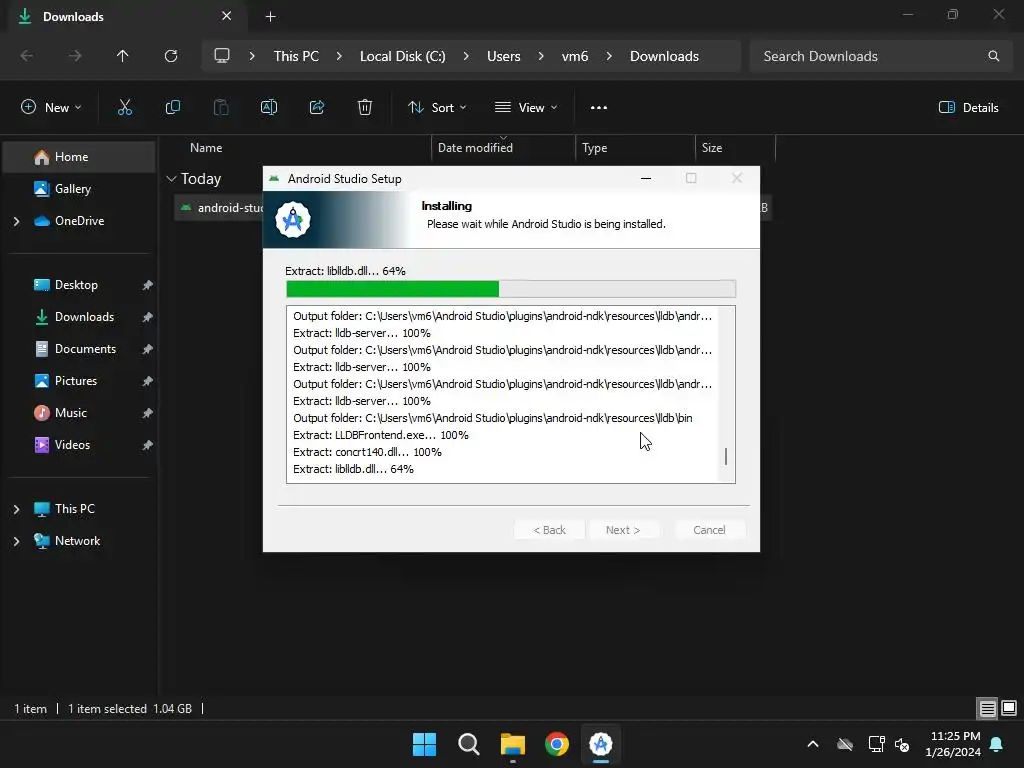This screenshot has height=768, width=1024.
Task: Expand Network in navigation pane
Action: (x=16, y=541)
